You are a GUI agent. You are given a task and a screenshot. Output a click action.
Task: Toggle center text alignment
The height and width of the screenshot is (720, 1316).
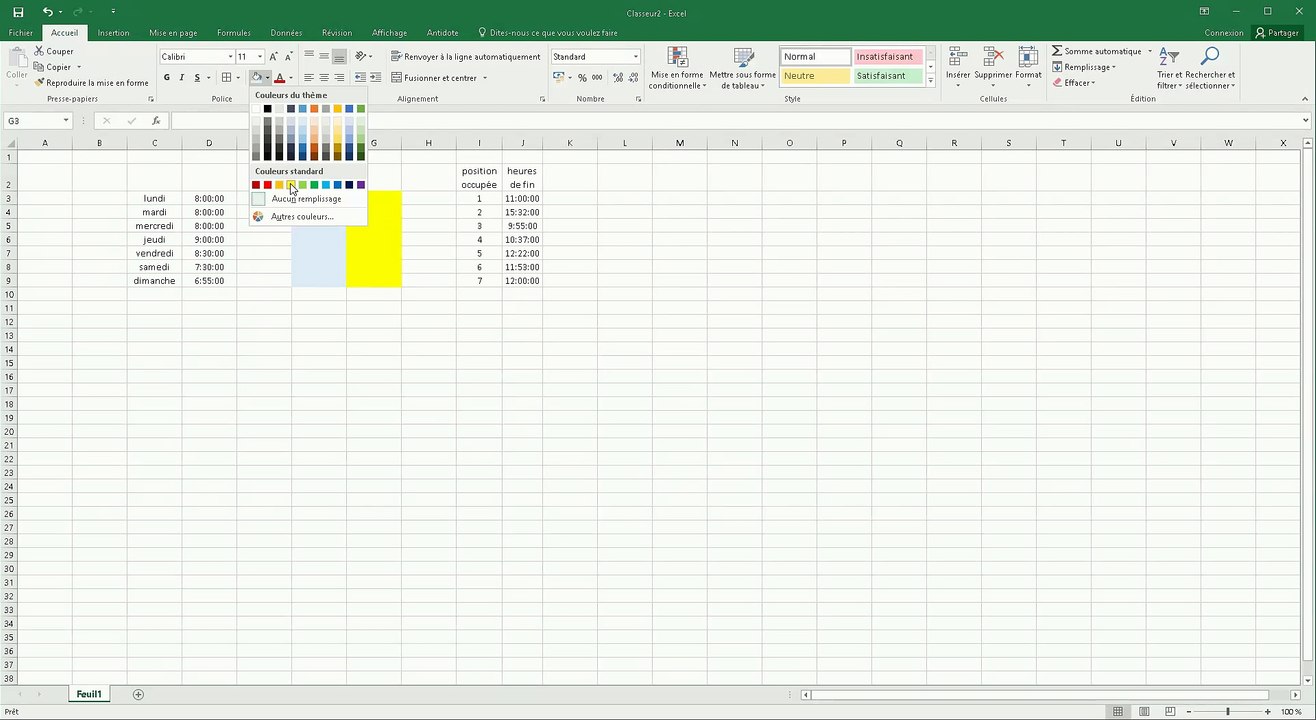(324, 77)
